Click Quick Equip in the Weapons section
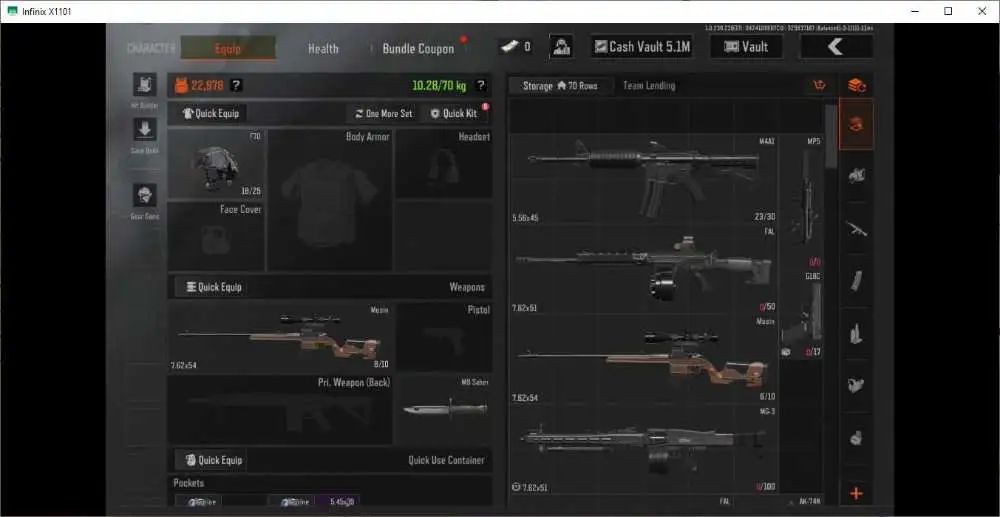 [x=214, y=287]
